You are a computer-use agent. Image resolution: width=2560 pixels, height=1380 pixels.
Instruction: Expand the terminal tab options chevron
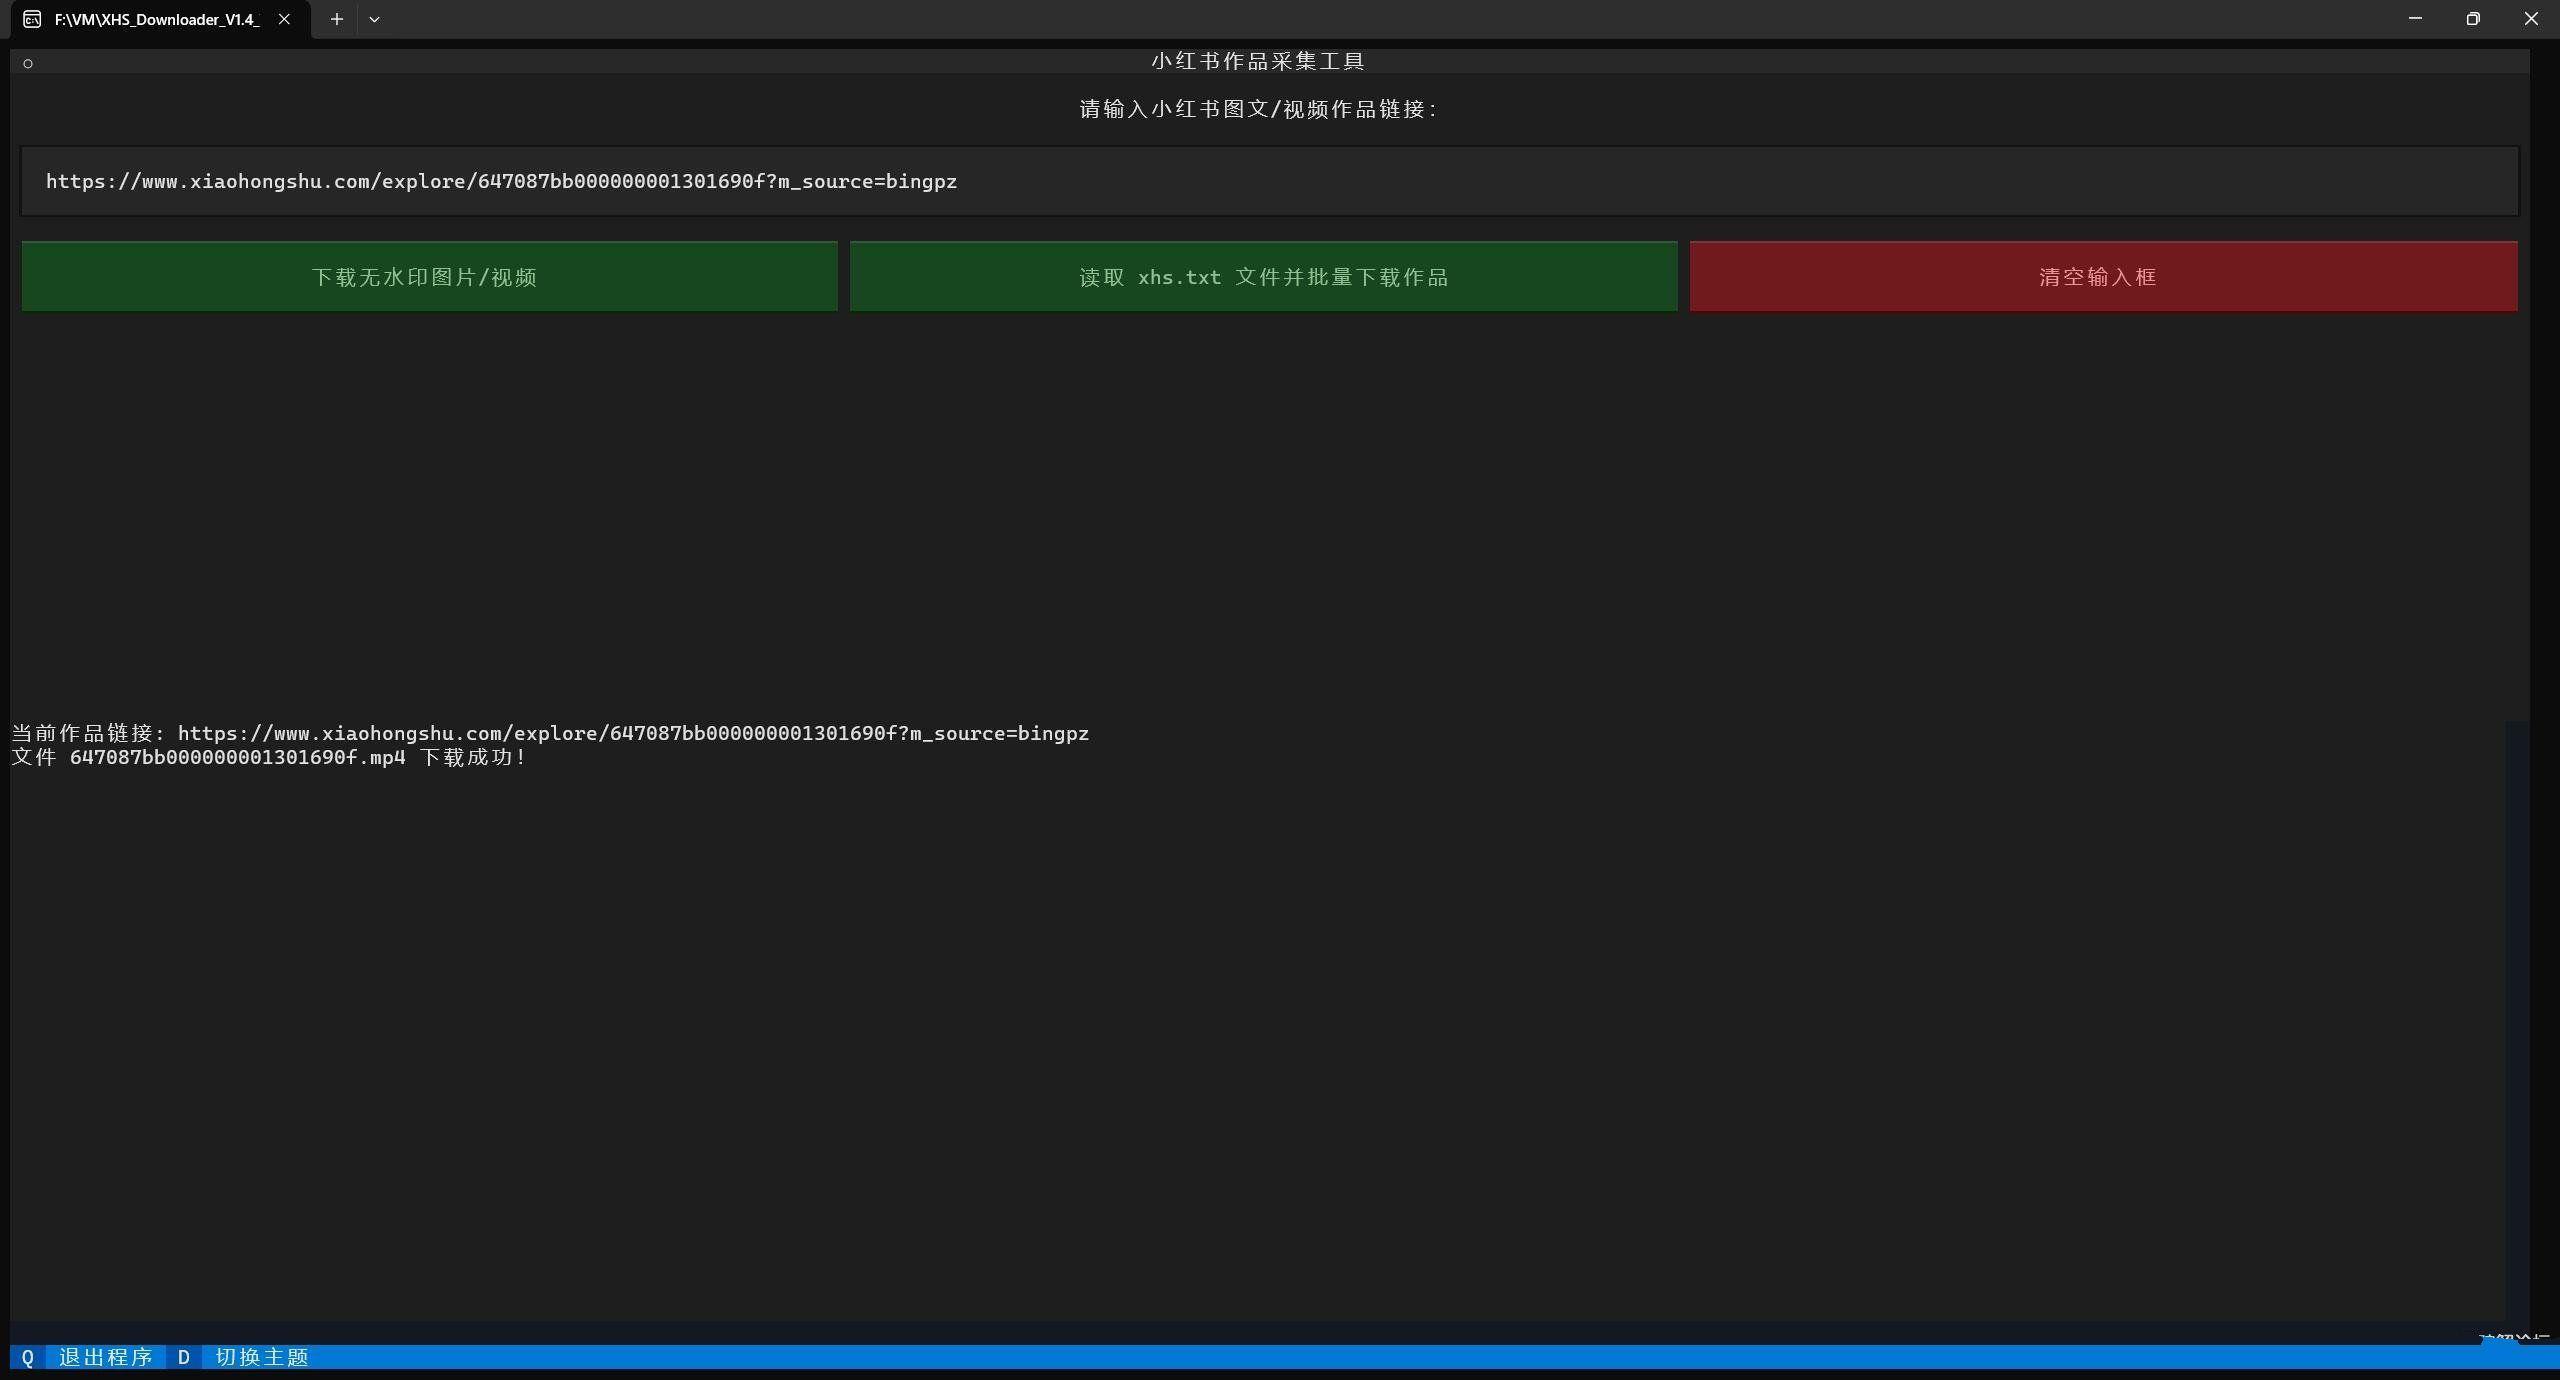coord(375,19)
